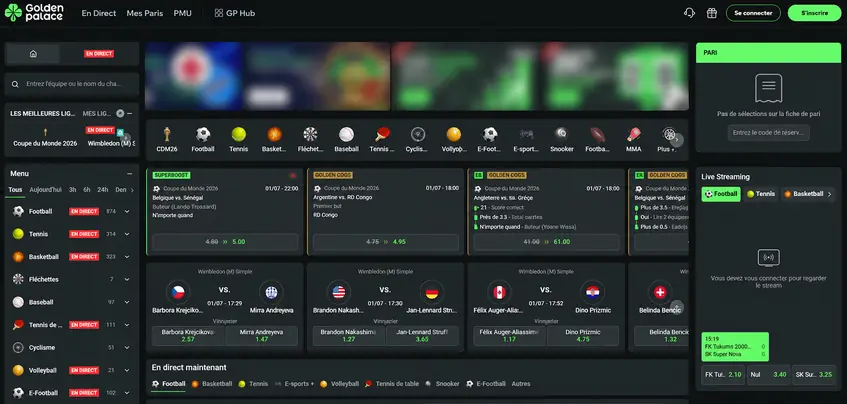Screen dimensions: 847x404
Task: Toggle the EN DIRECT live filter
Action: [99, 53]
